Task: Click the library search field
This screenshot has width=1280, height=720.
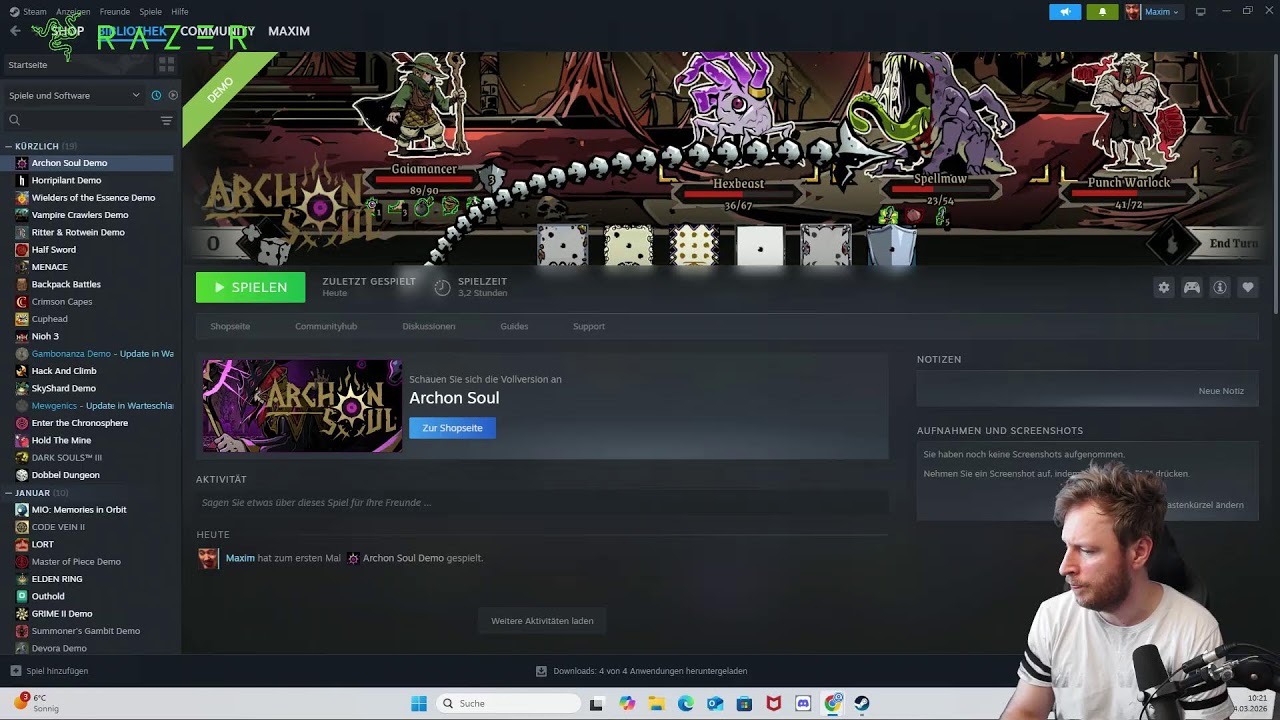Action: coord(83,120)
